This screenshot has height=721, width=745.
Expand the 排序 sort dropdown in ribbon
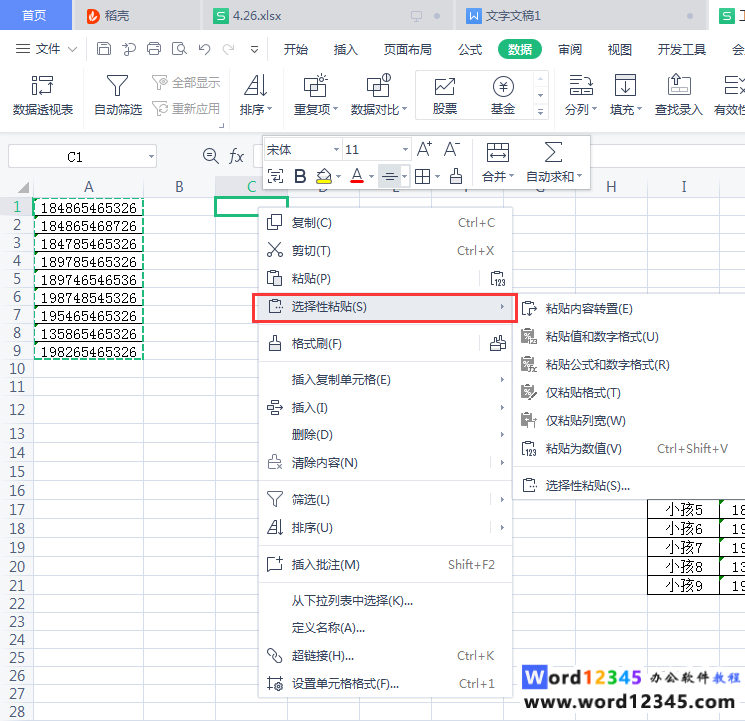(270, 109)
